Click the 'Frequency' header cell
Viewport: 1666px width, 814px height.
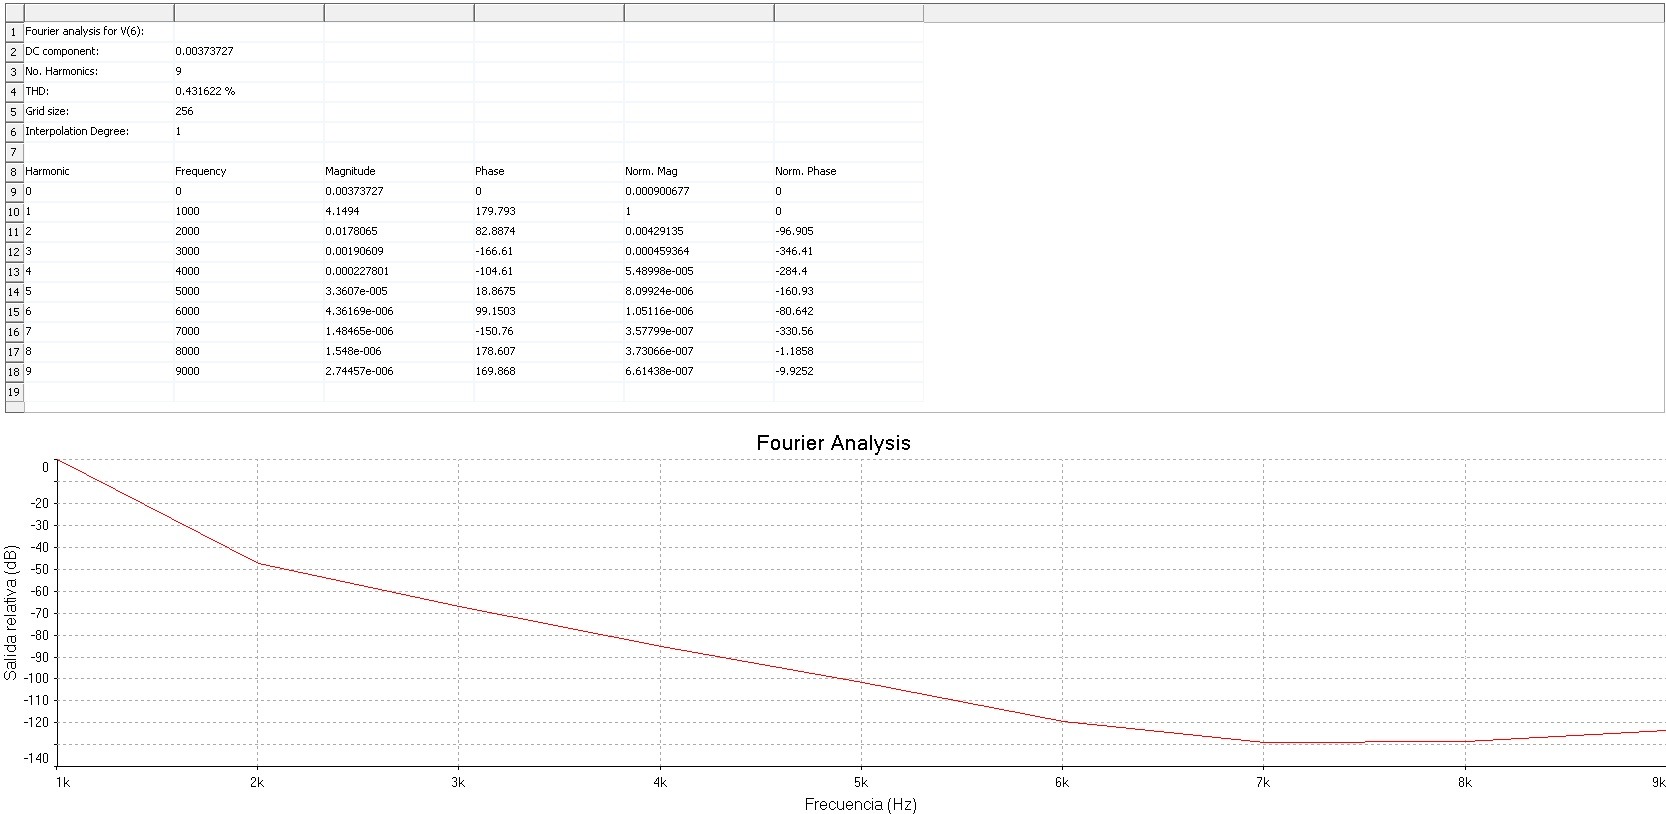click(x=248, y=171)
